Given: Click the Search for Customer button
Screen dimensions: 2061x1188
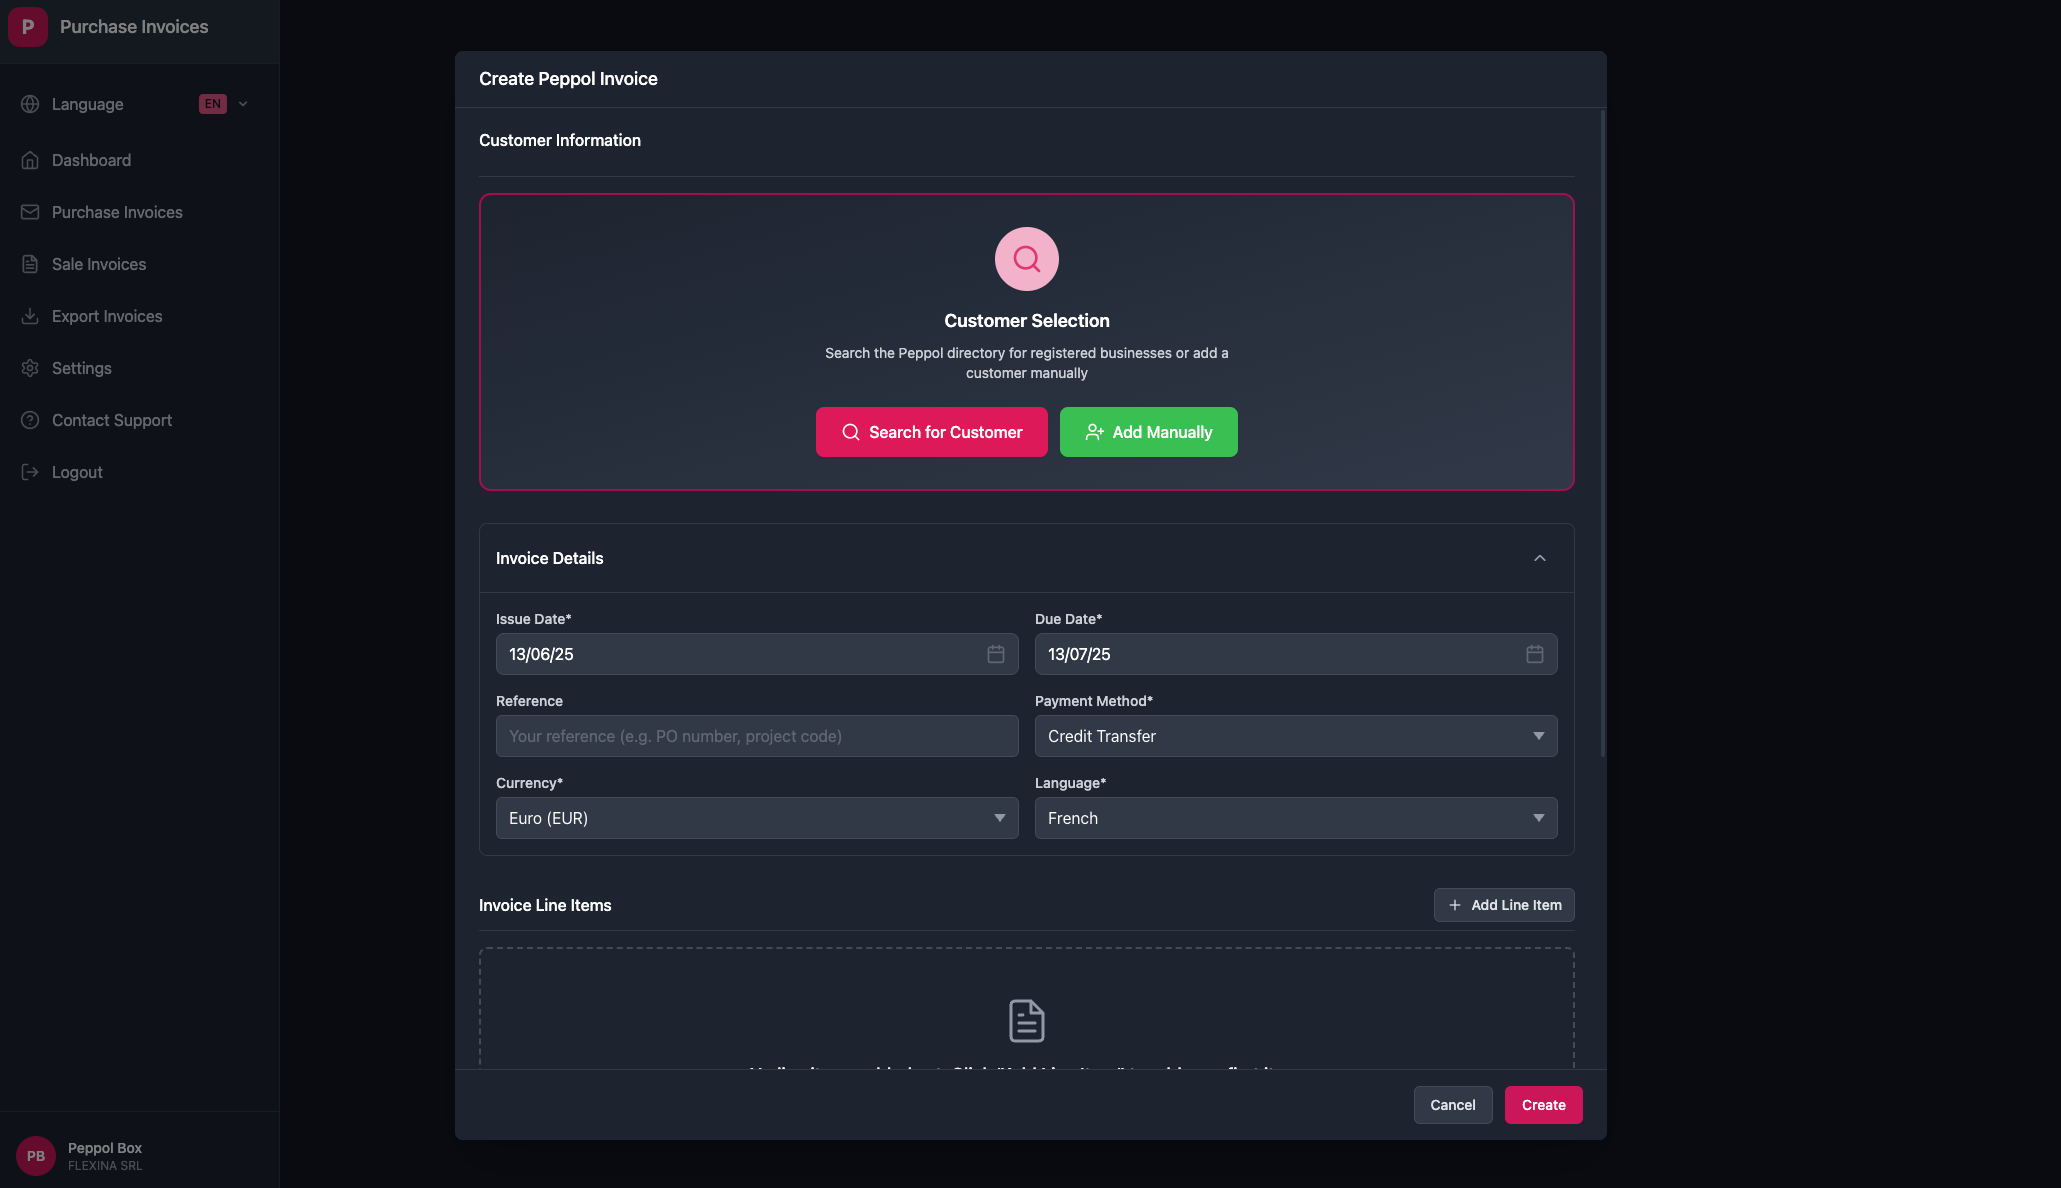Looking at the screenshot, I should (932, 432).
